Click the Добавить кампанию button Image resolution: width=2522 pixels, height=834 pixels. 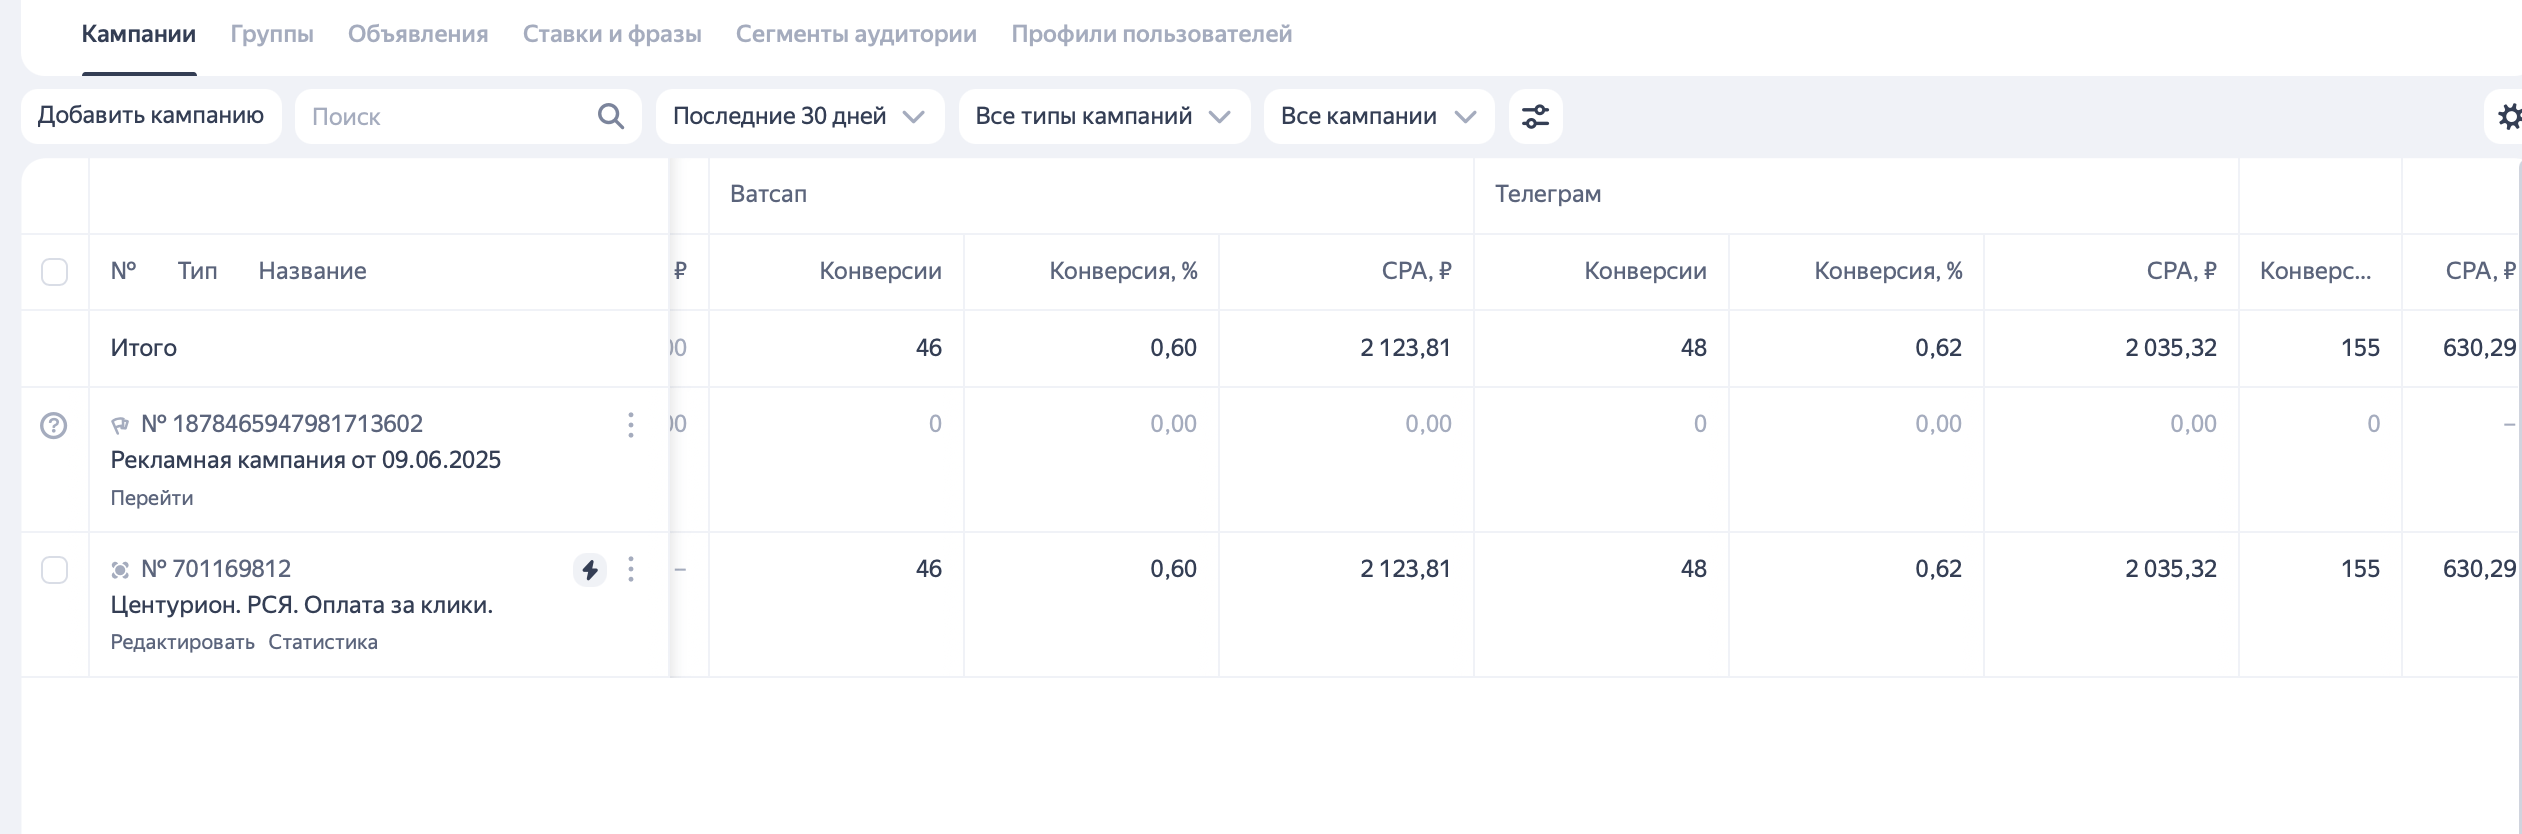coord(151,116)
